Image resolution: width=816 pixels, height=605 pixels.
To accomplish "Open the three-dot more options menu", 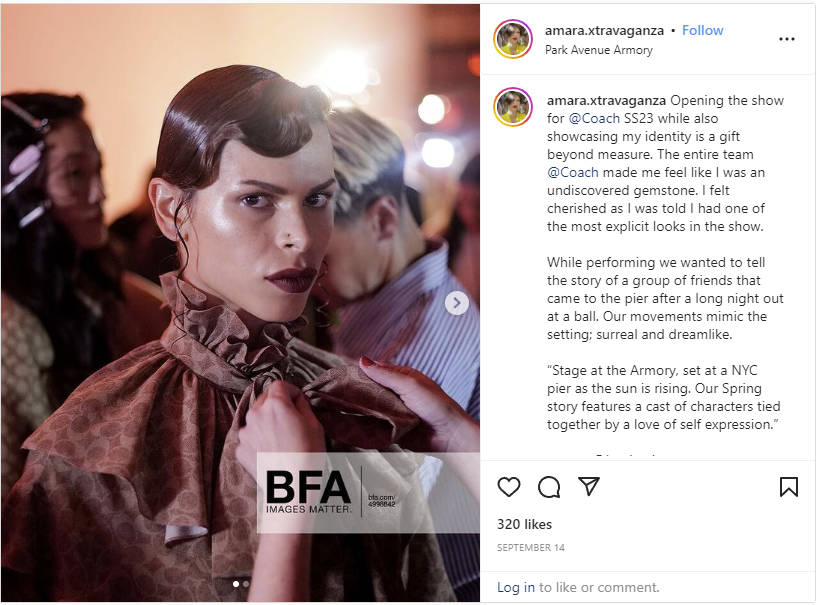I will click(x=786, y=39).
